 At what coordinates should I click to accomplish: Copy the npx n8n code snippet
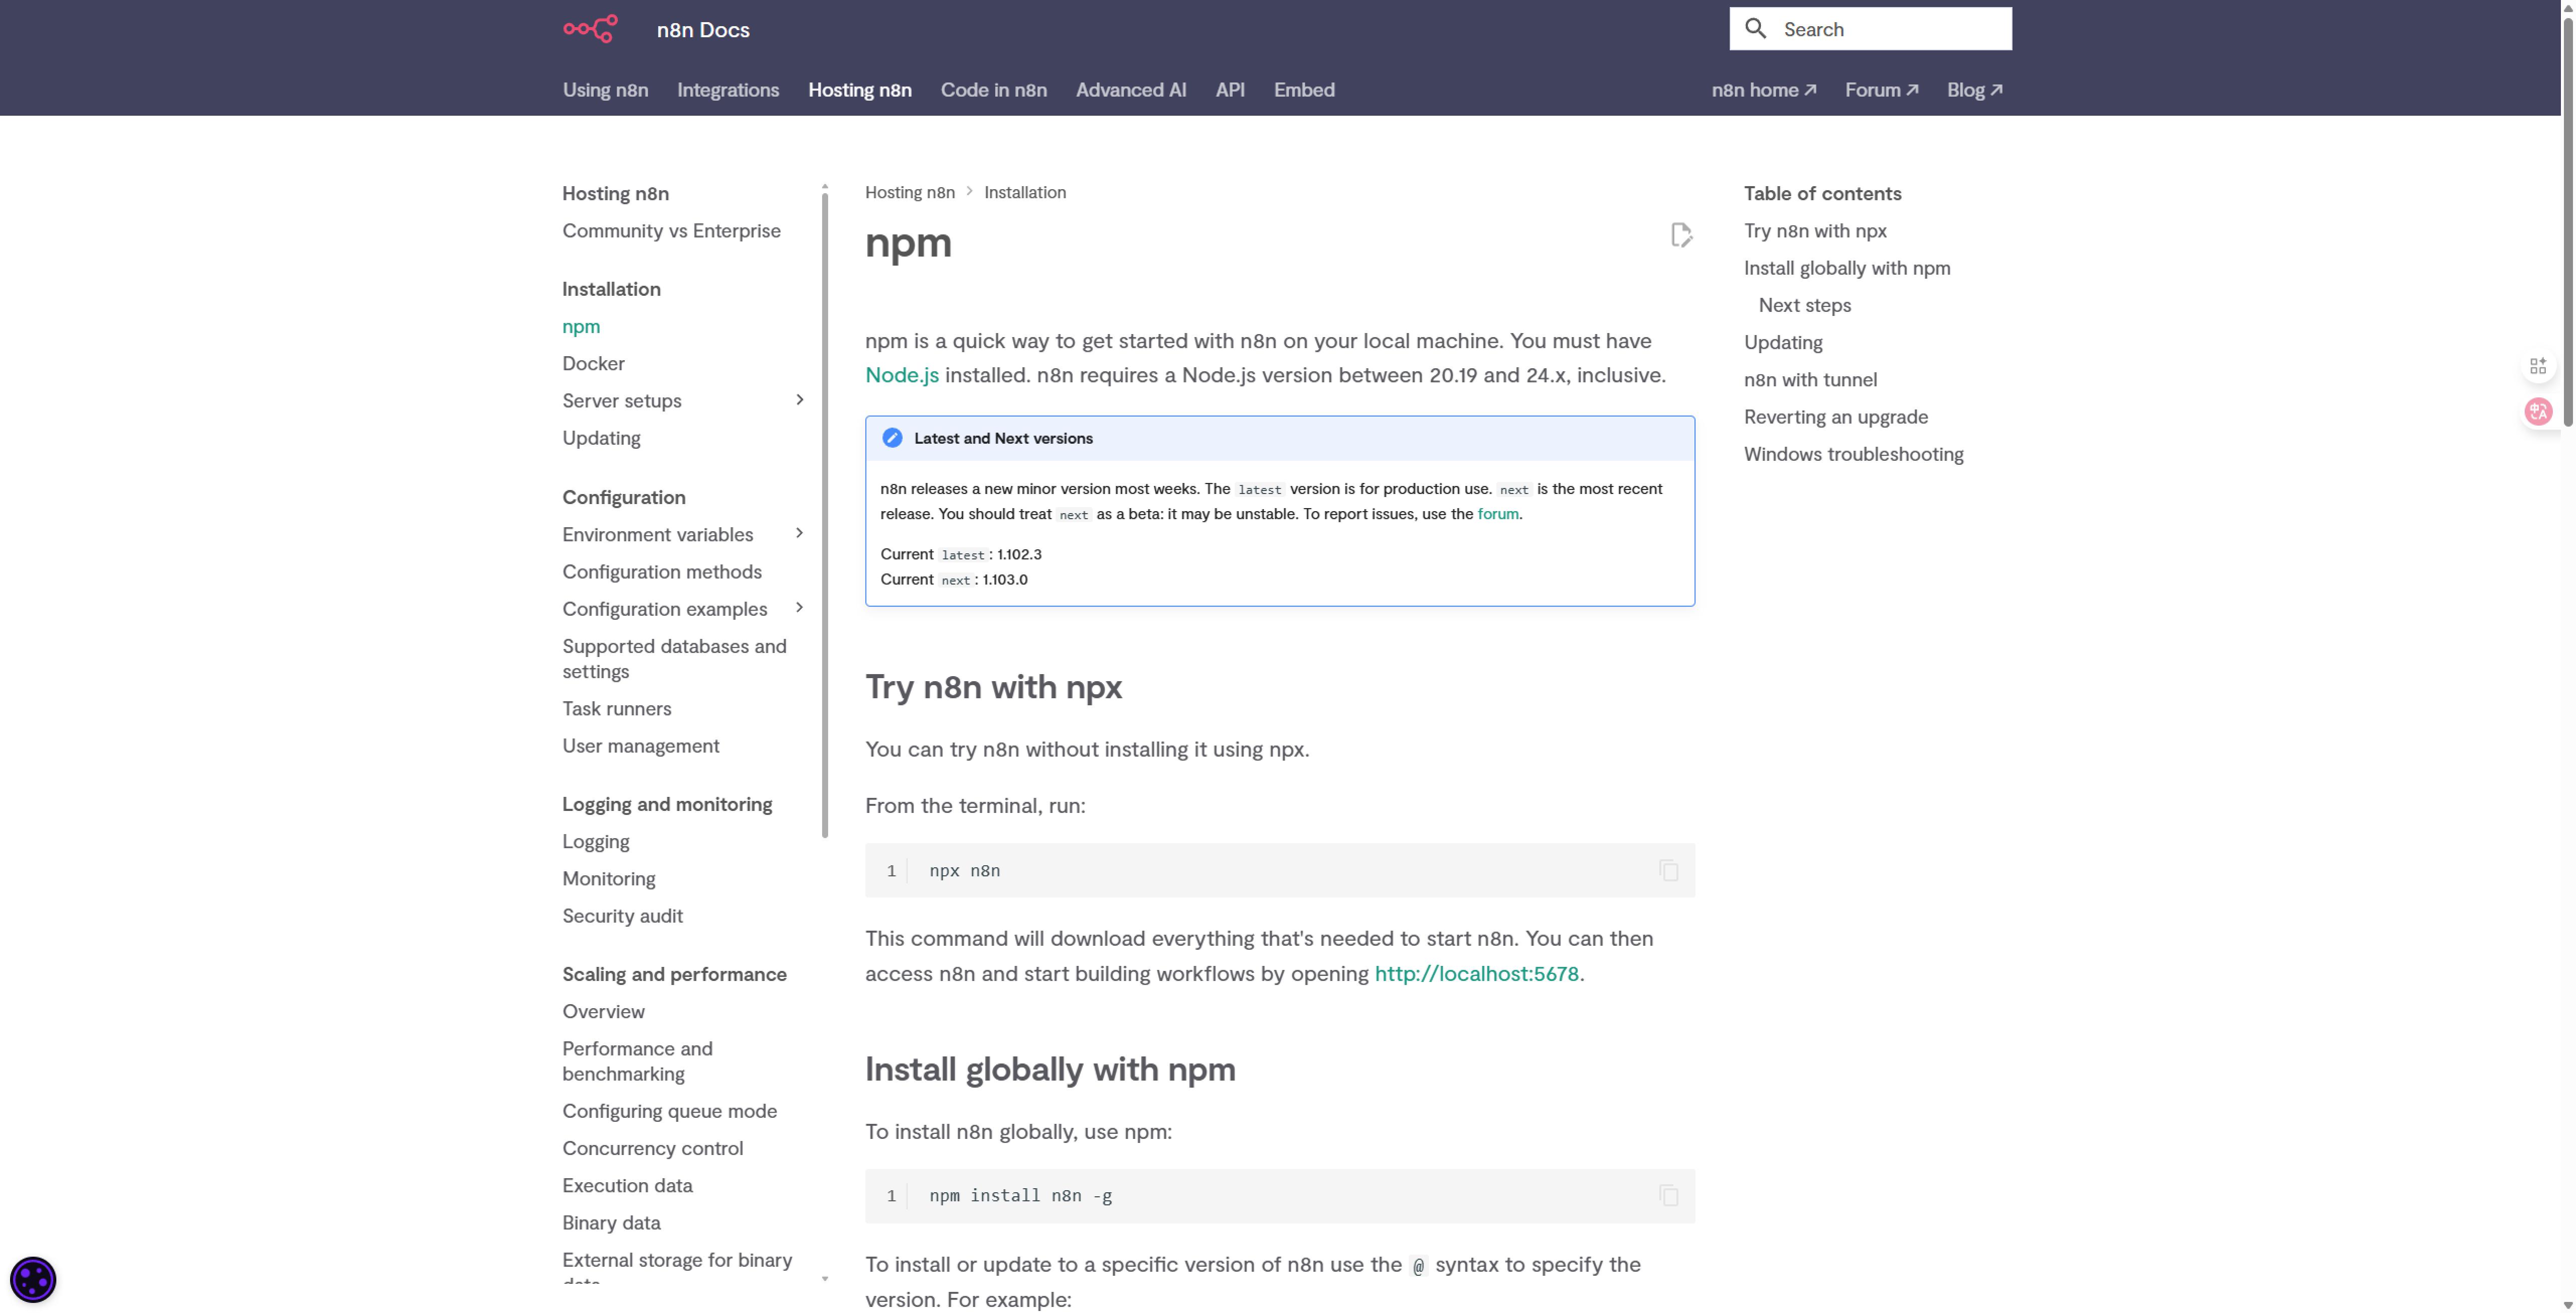(1669, 871)
